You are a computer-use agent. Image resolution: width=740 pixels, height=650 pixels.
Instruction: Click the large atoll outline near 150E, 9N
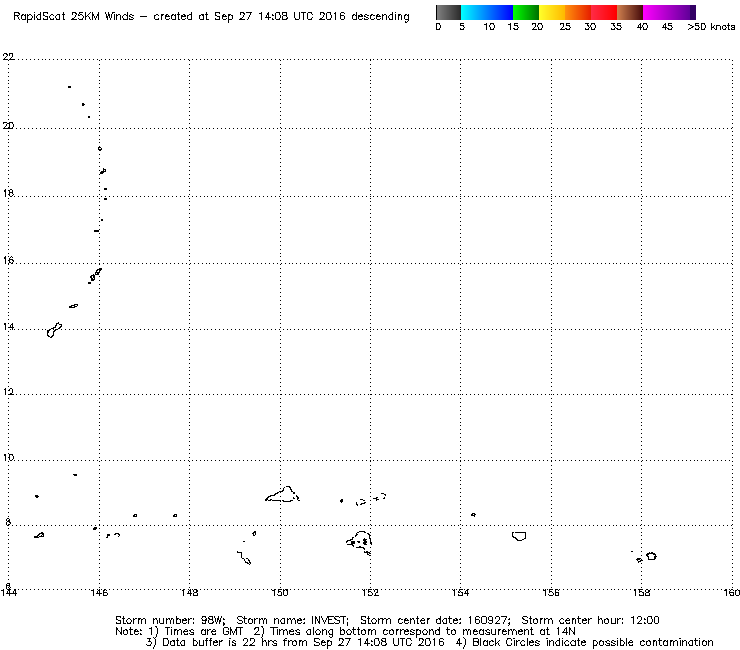pyautogui.click(x=282, y=494)
